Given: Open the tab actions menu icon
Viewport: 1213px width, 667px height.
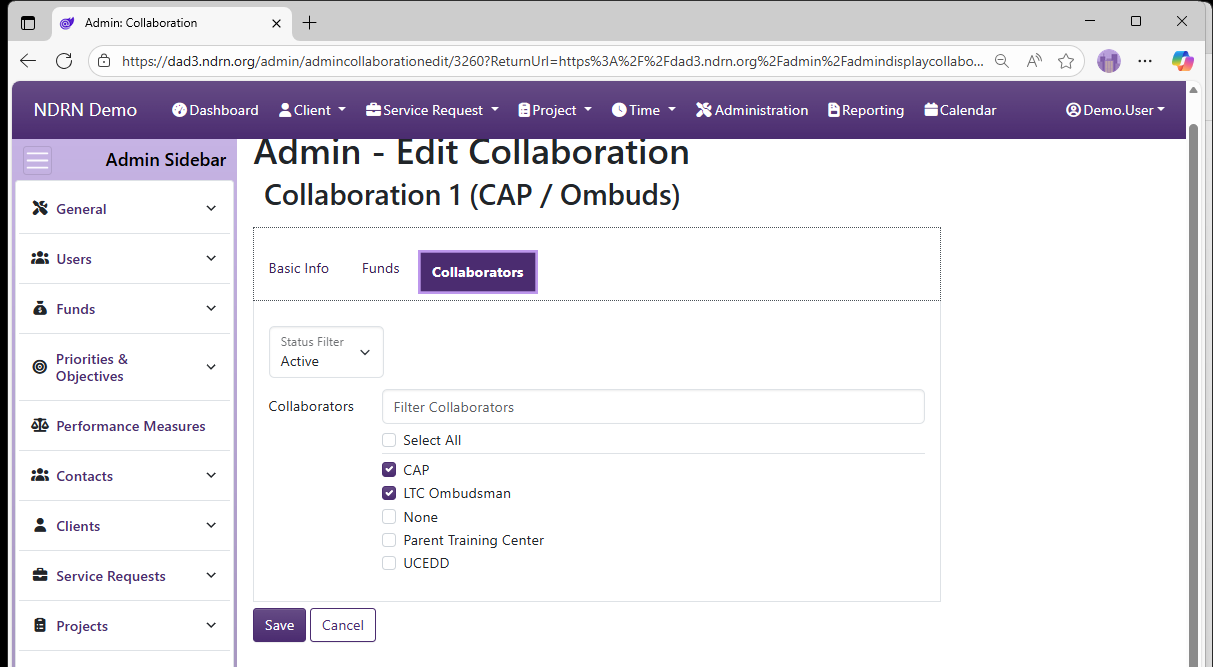Looking at the screenshot, I should (28, 22).
